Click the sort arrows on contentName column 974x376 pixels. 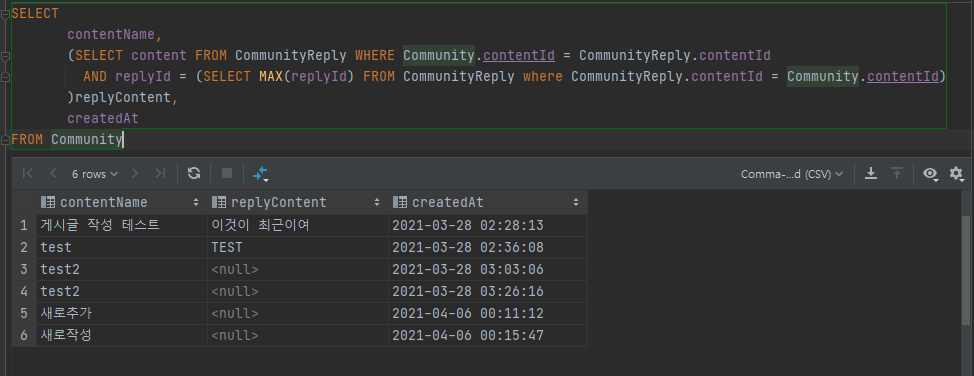click(x=196, y=202)
